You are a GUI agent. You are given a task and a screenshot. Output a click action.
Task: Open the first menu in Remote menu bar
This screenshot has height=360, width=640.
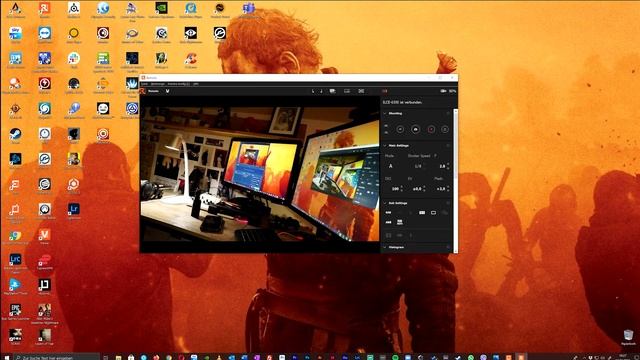[x=144, y=84]
